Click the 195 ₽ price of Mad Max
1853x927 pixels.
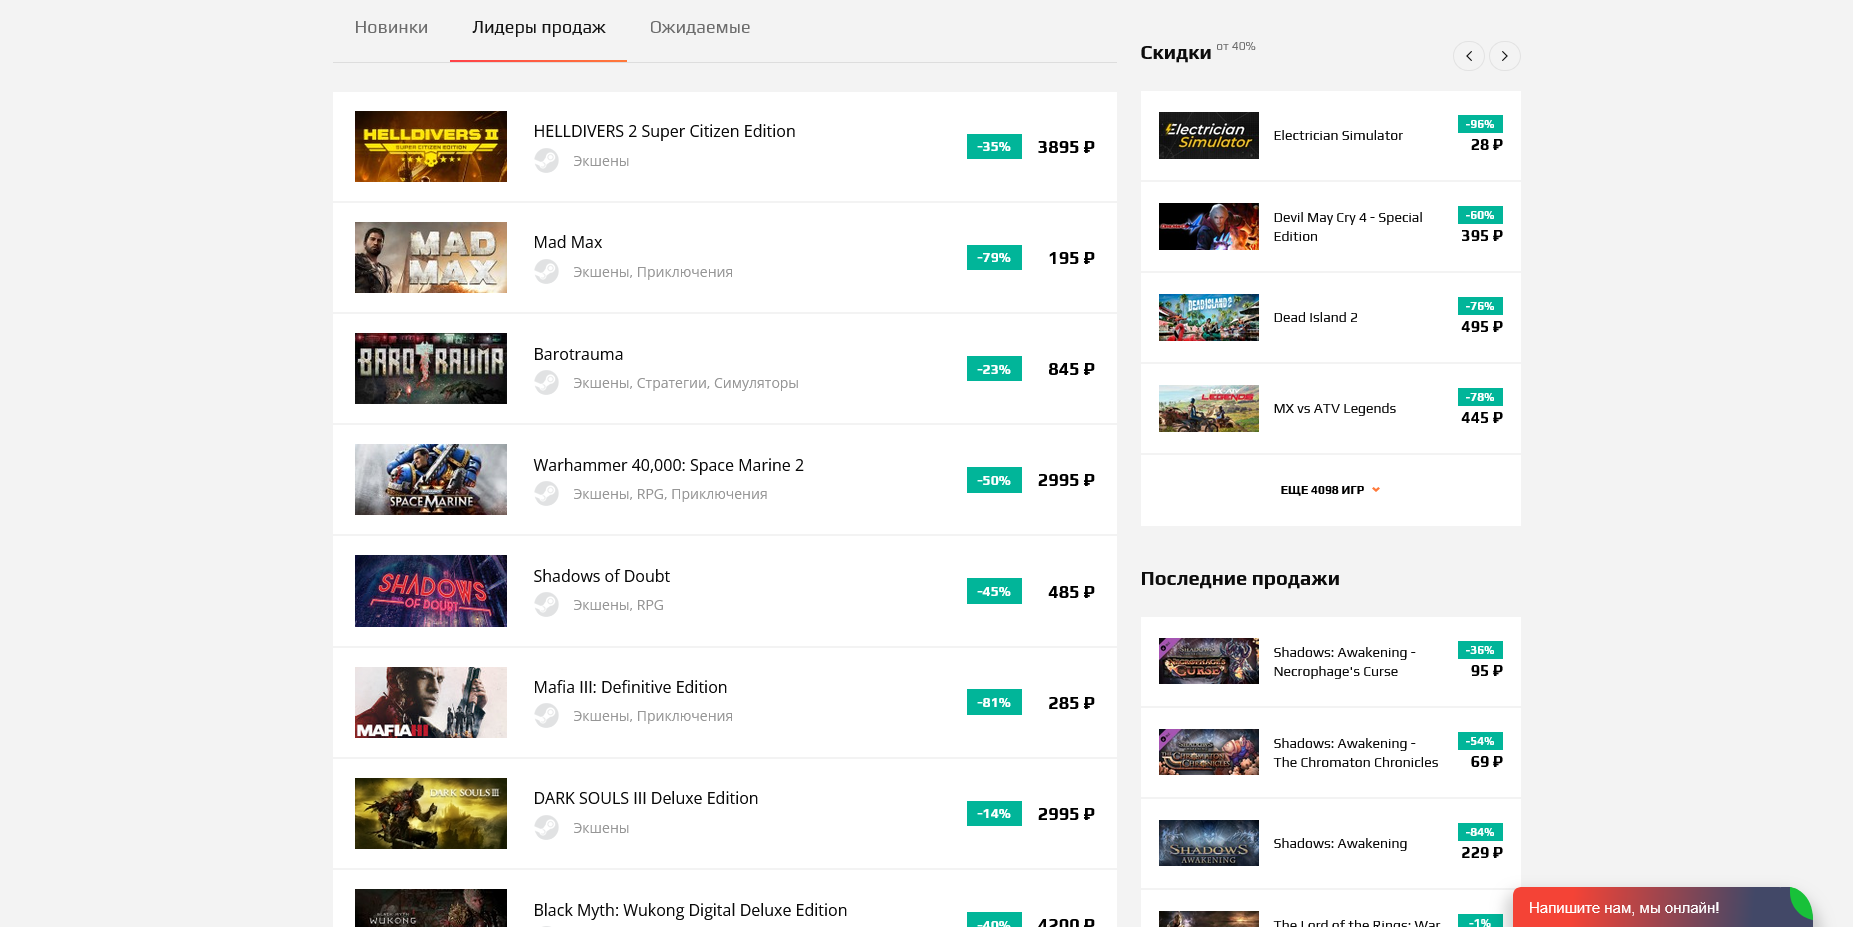point(1071,258)
